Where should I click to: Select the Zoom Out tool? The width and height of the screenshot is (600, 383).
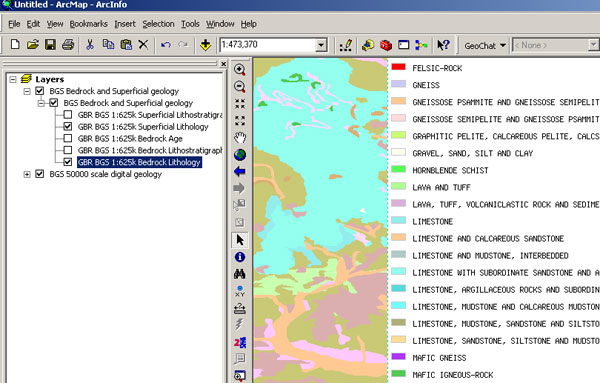click(x=240, y=86)
